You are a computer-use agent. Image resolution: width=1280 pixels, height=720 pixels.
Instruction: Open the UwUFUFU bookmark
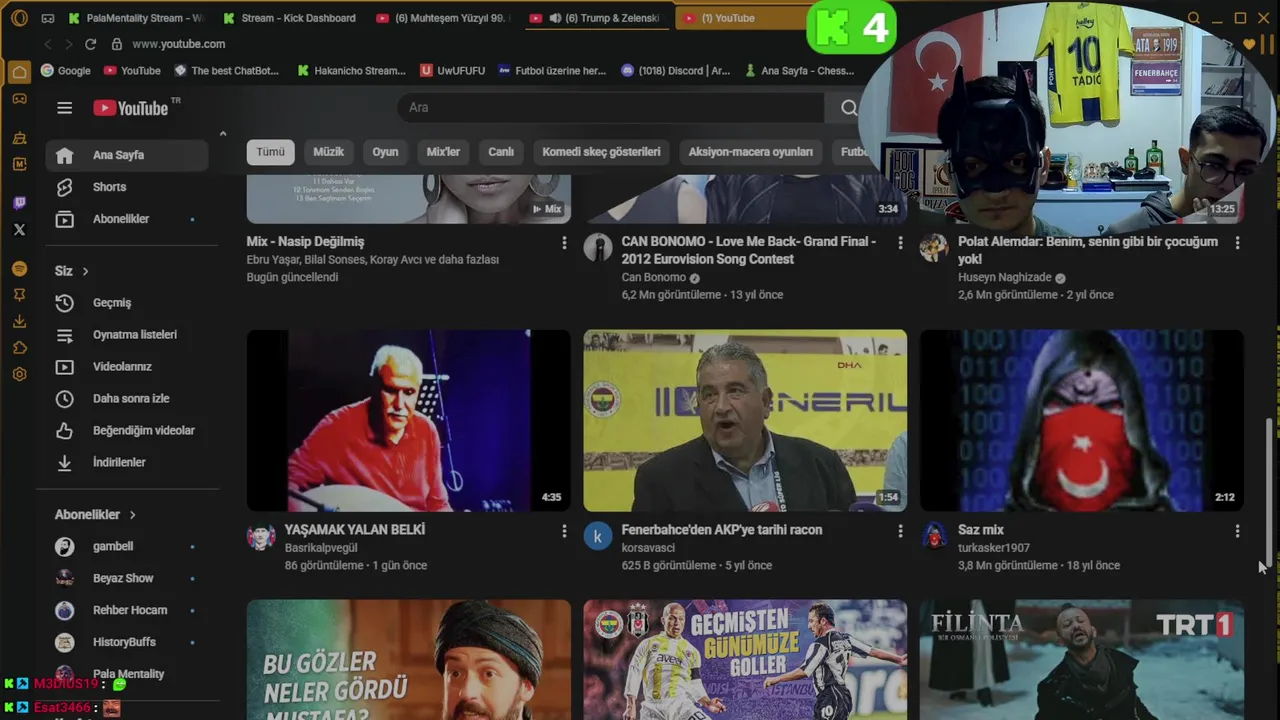coord(453,71)
